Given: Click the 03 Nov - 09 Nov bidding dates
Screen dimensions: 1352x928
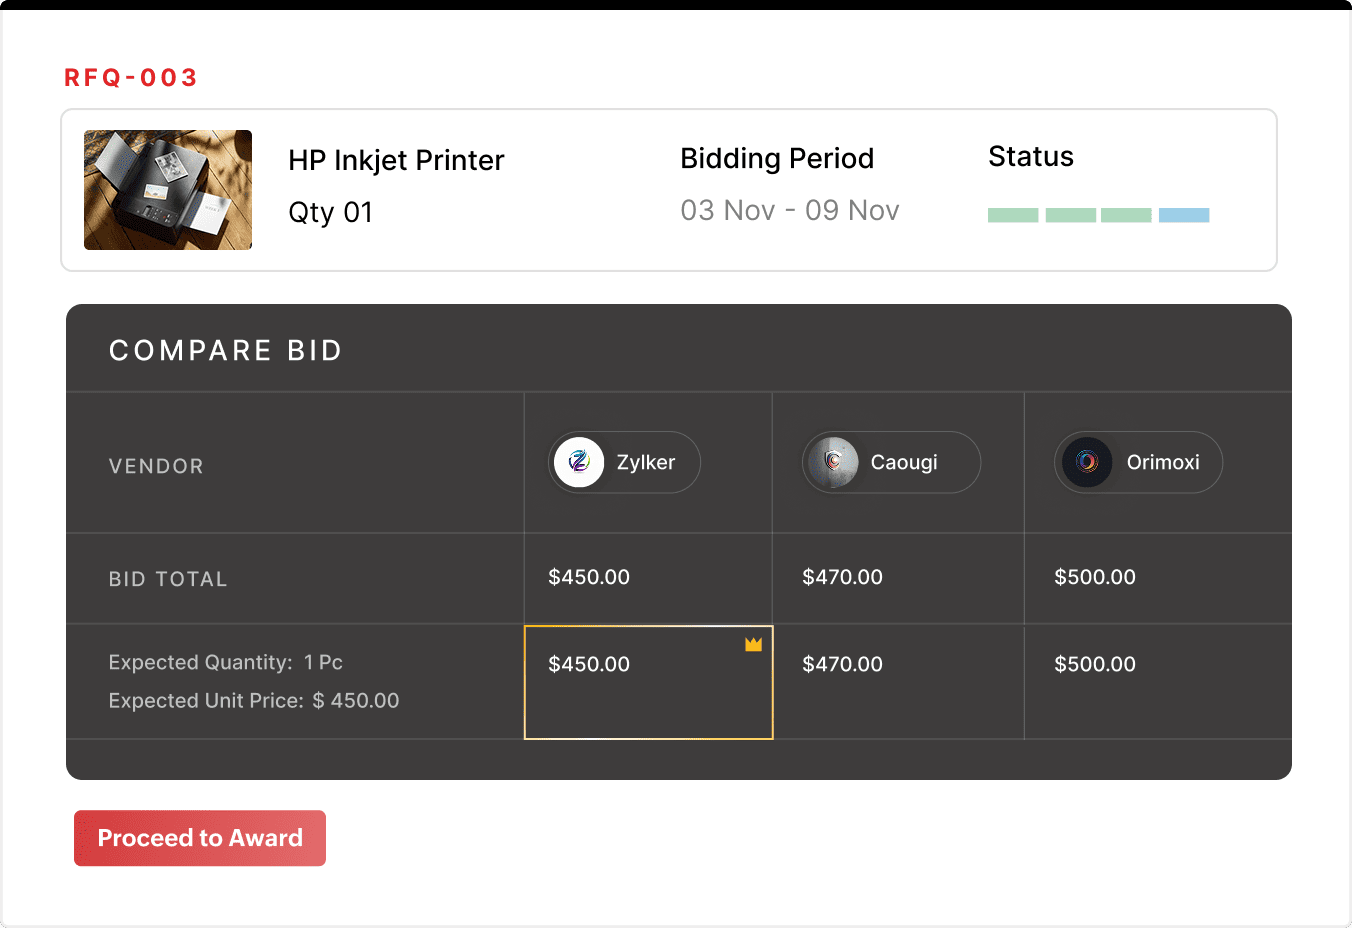Looking at the screenshot, I should point(790,211).
